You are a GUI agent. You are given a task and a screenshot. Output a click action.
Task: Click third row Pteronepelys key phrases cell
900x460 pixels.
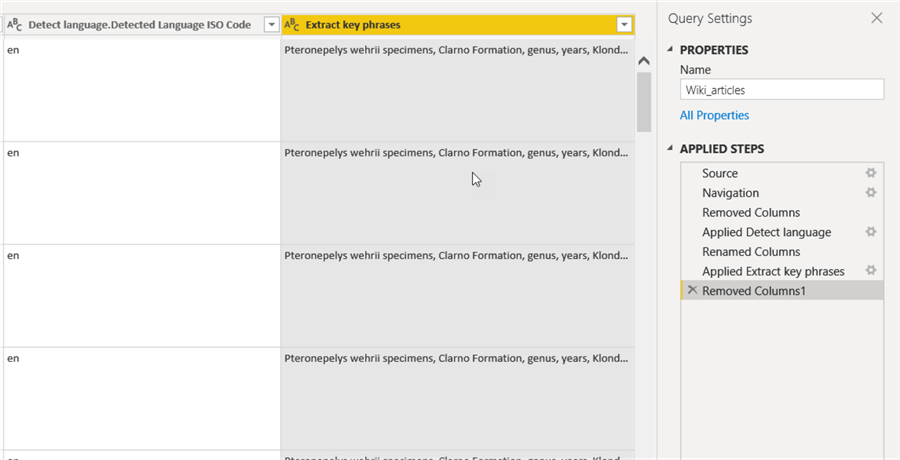tap(458, 296)
